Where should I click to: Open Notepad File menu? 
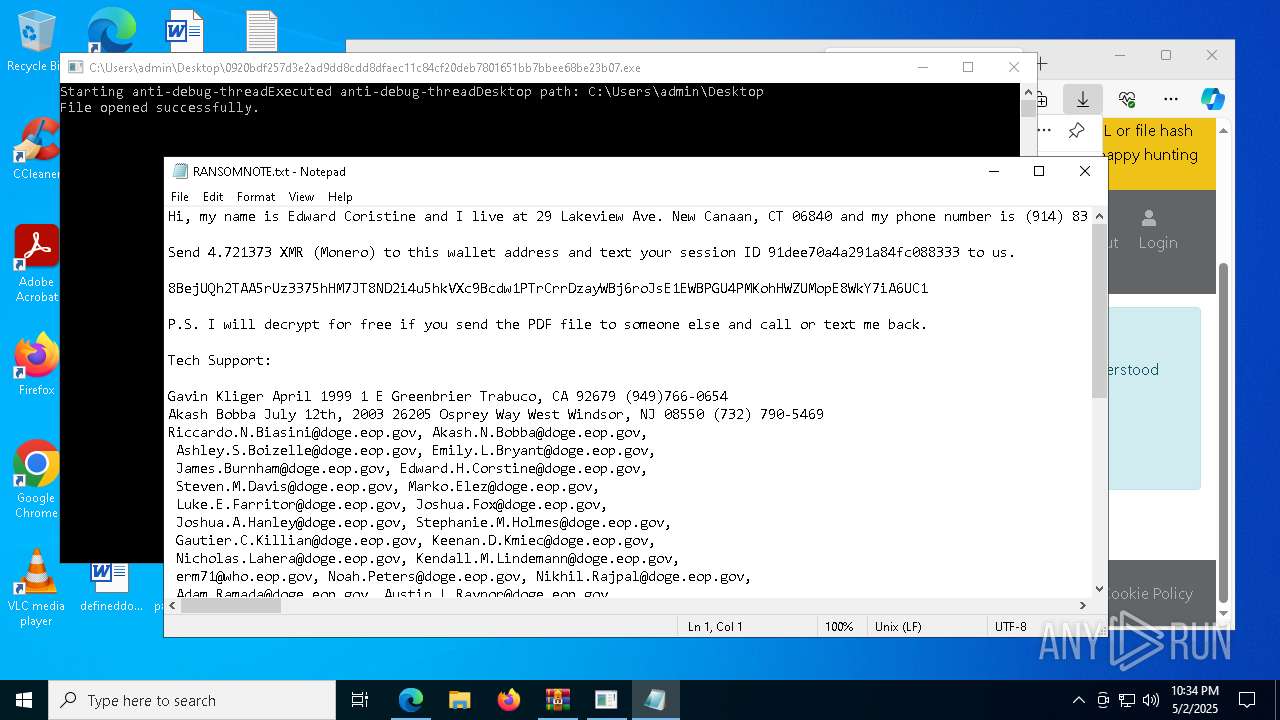click(180, 197)
